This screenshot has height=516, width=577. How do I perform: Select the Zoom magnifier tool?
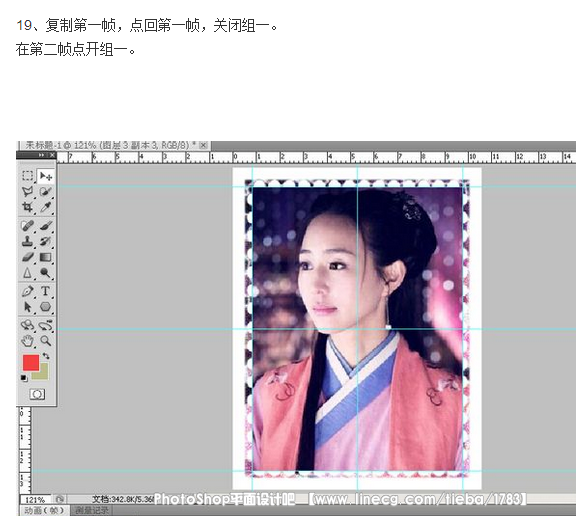46,341
